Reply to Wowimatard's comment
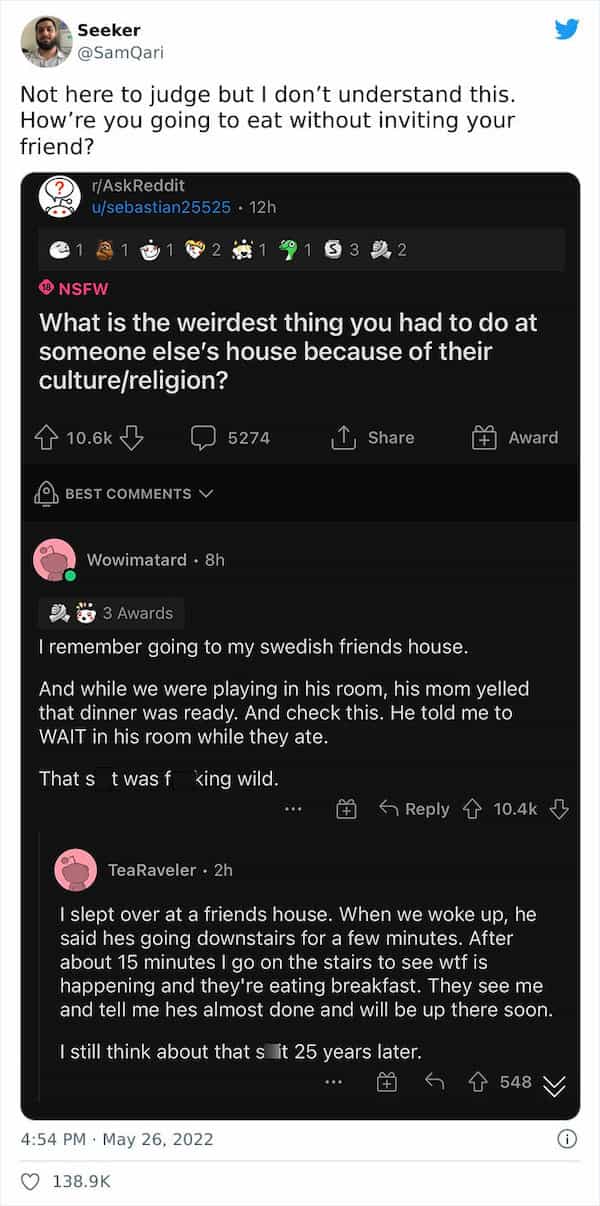Viewport: 600px width, 1206px height. click(x=415, y=809)
